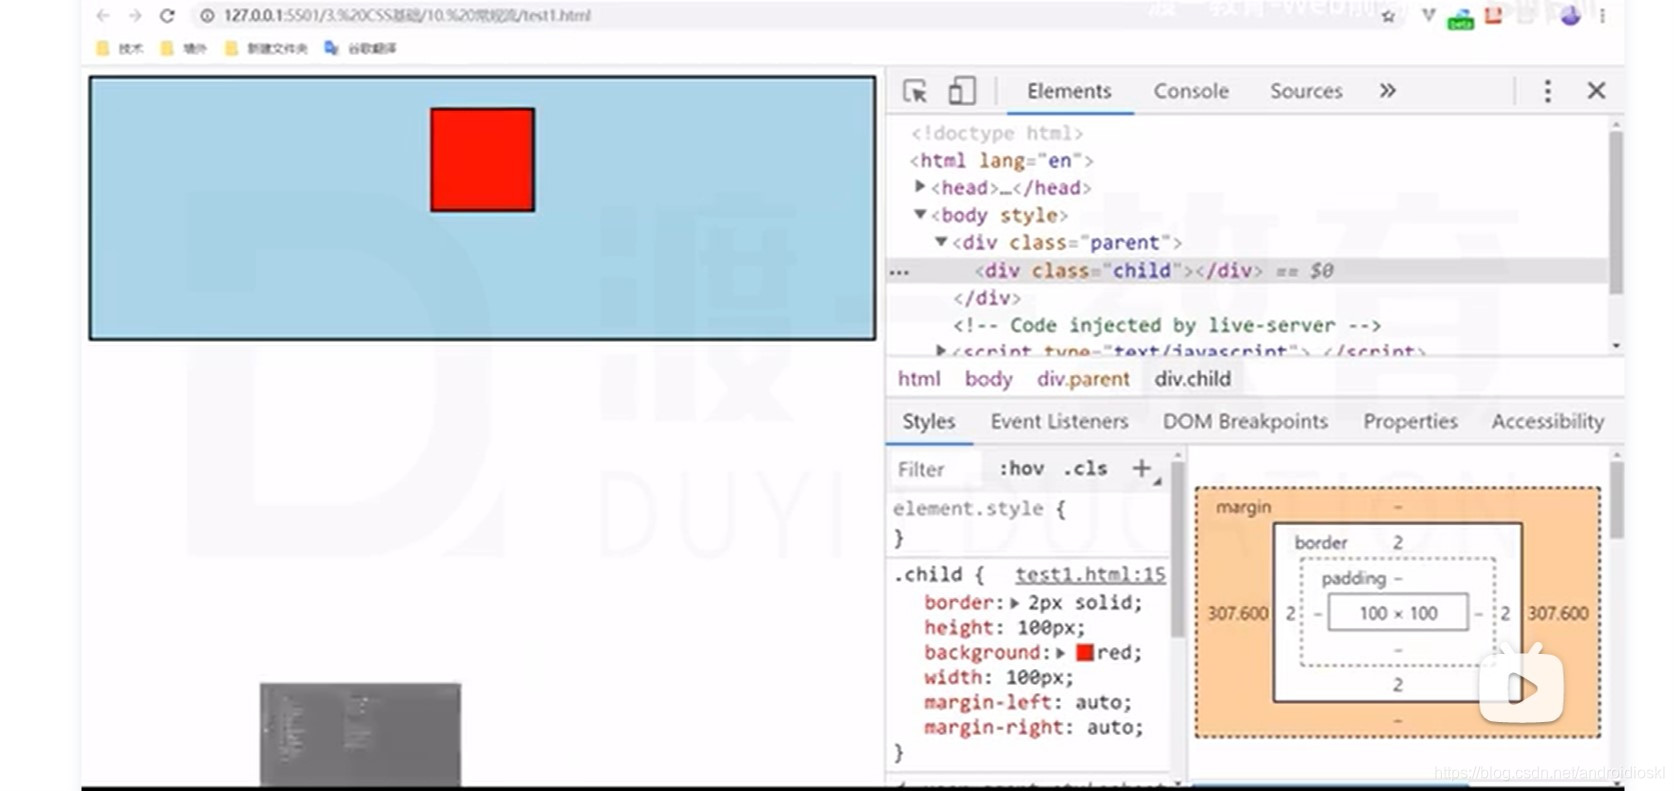Close the DevTools panel

(1596, 91)
